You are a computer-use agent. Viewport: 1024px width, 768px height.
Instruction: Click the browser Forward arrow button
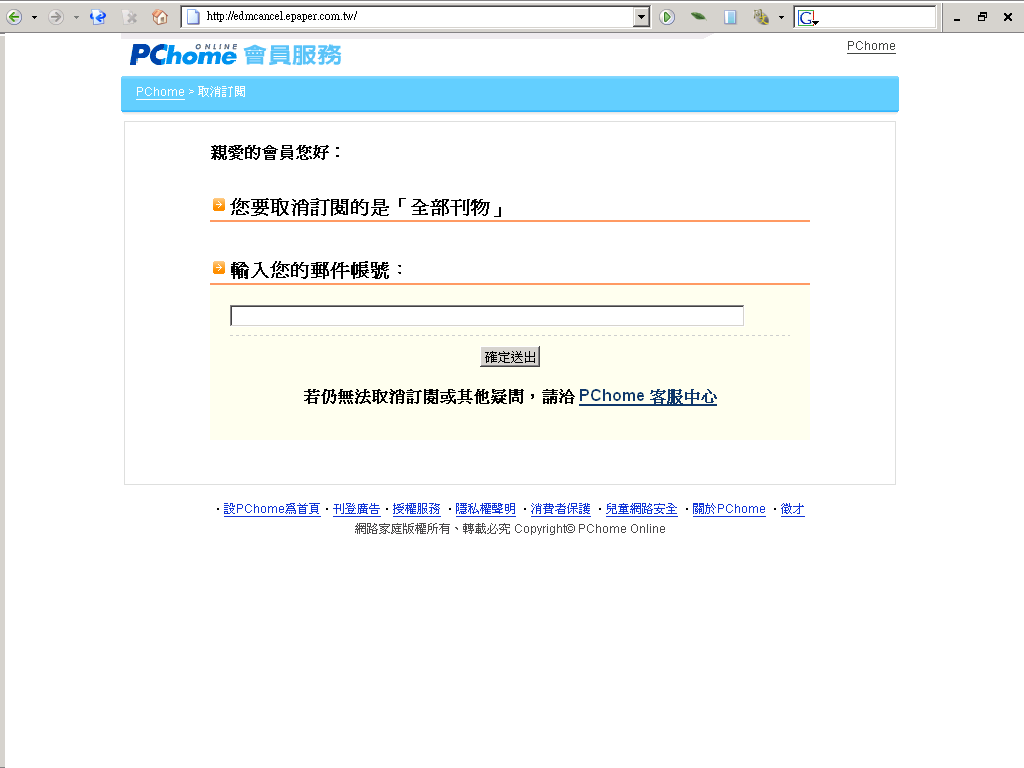tap(56, 17)
